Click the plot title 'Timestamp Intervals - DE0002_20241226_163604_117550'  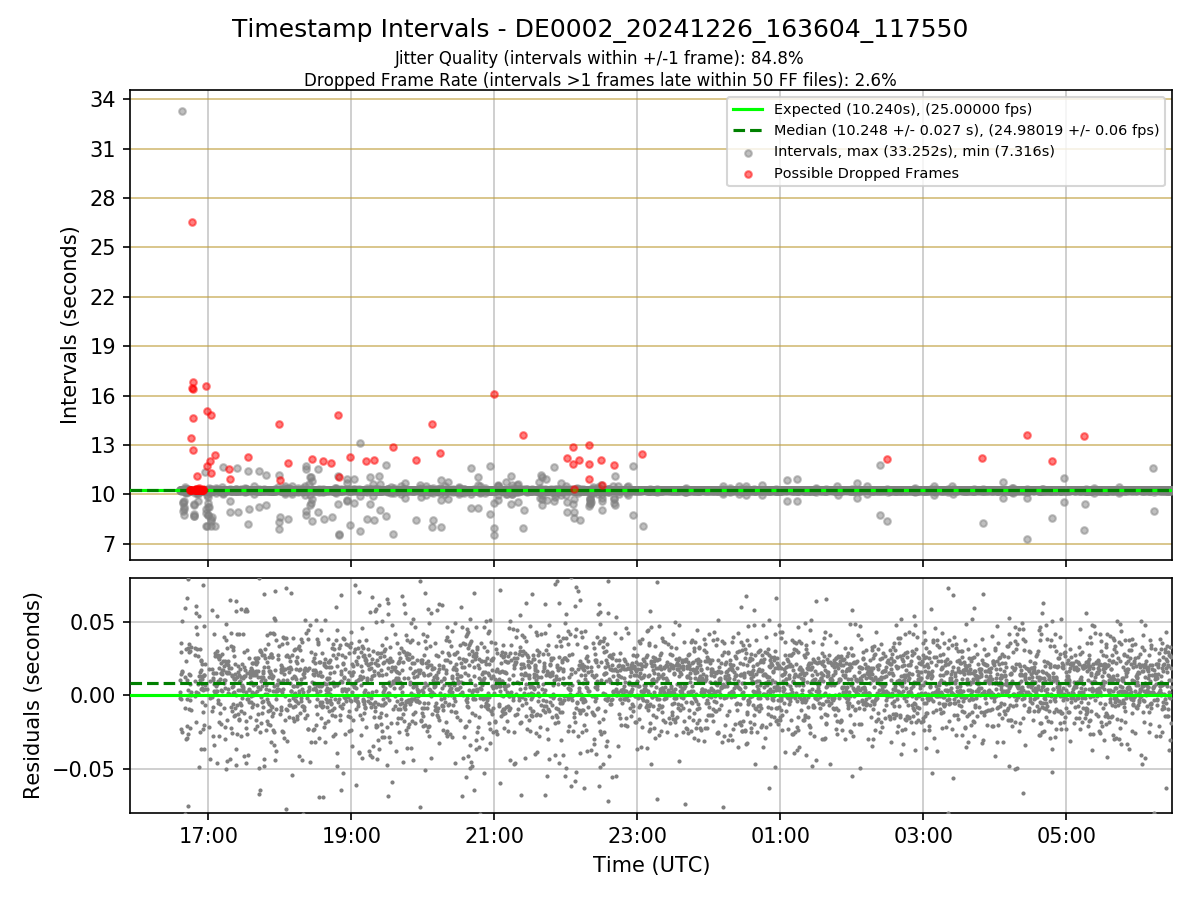[600, 29]
